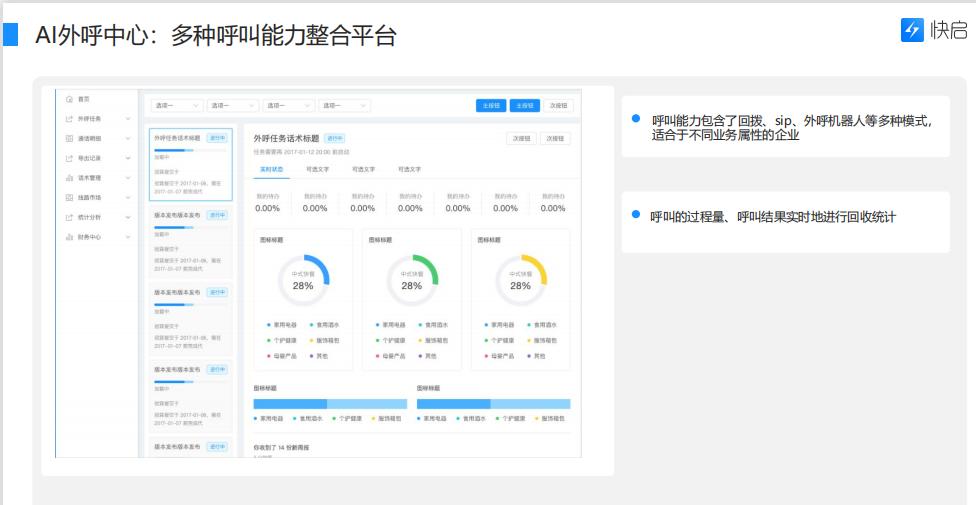
Task: Expand the 外呼任务 menu chevron
Action: click(x=128, y=119)
